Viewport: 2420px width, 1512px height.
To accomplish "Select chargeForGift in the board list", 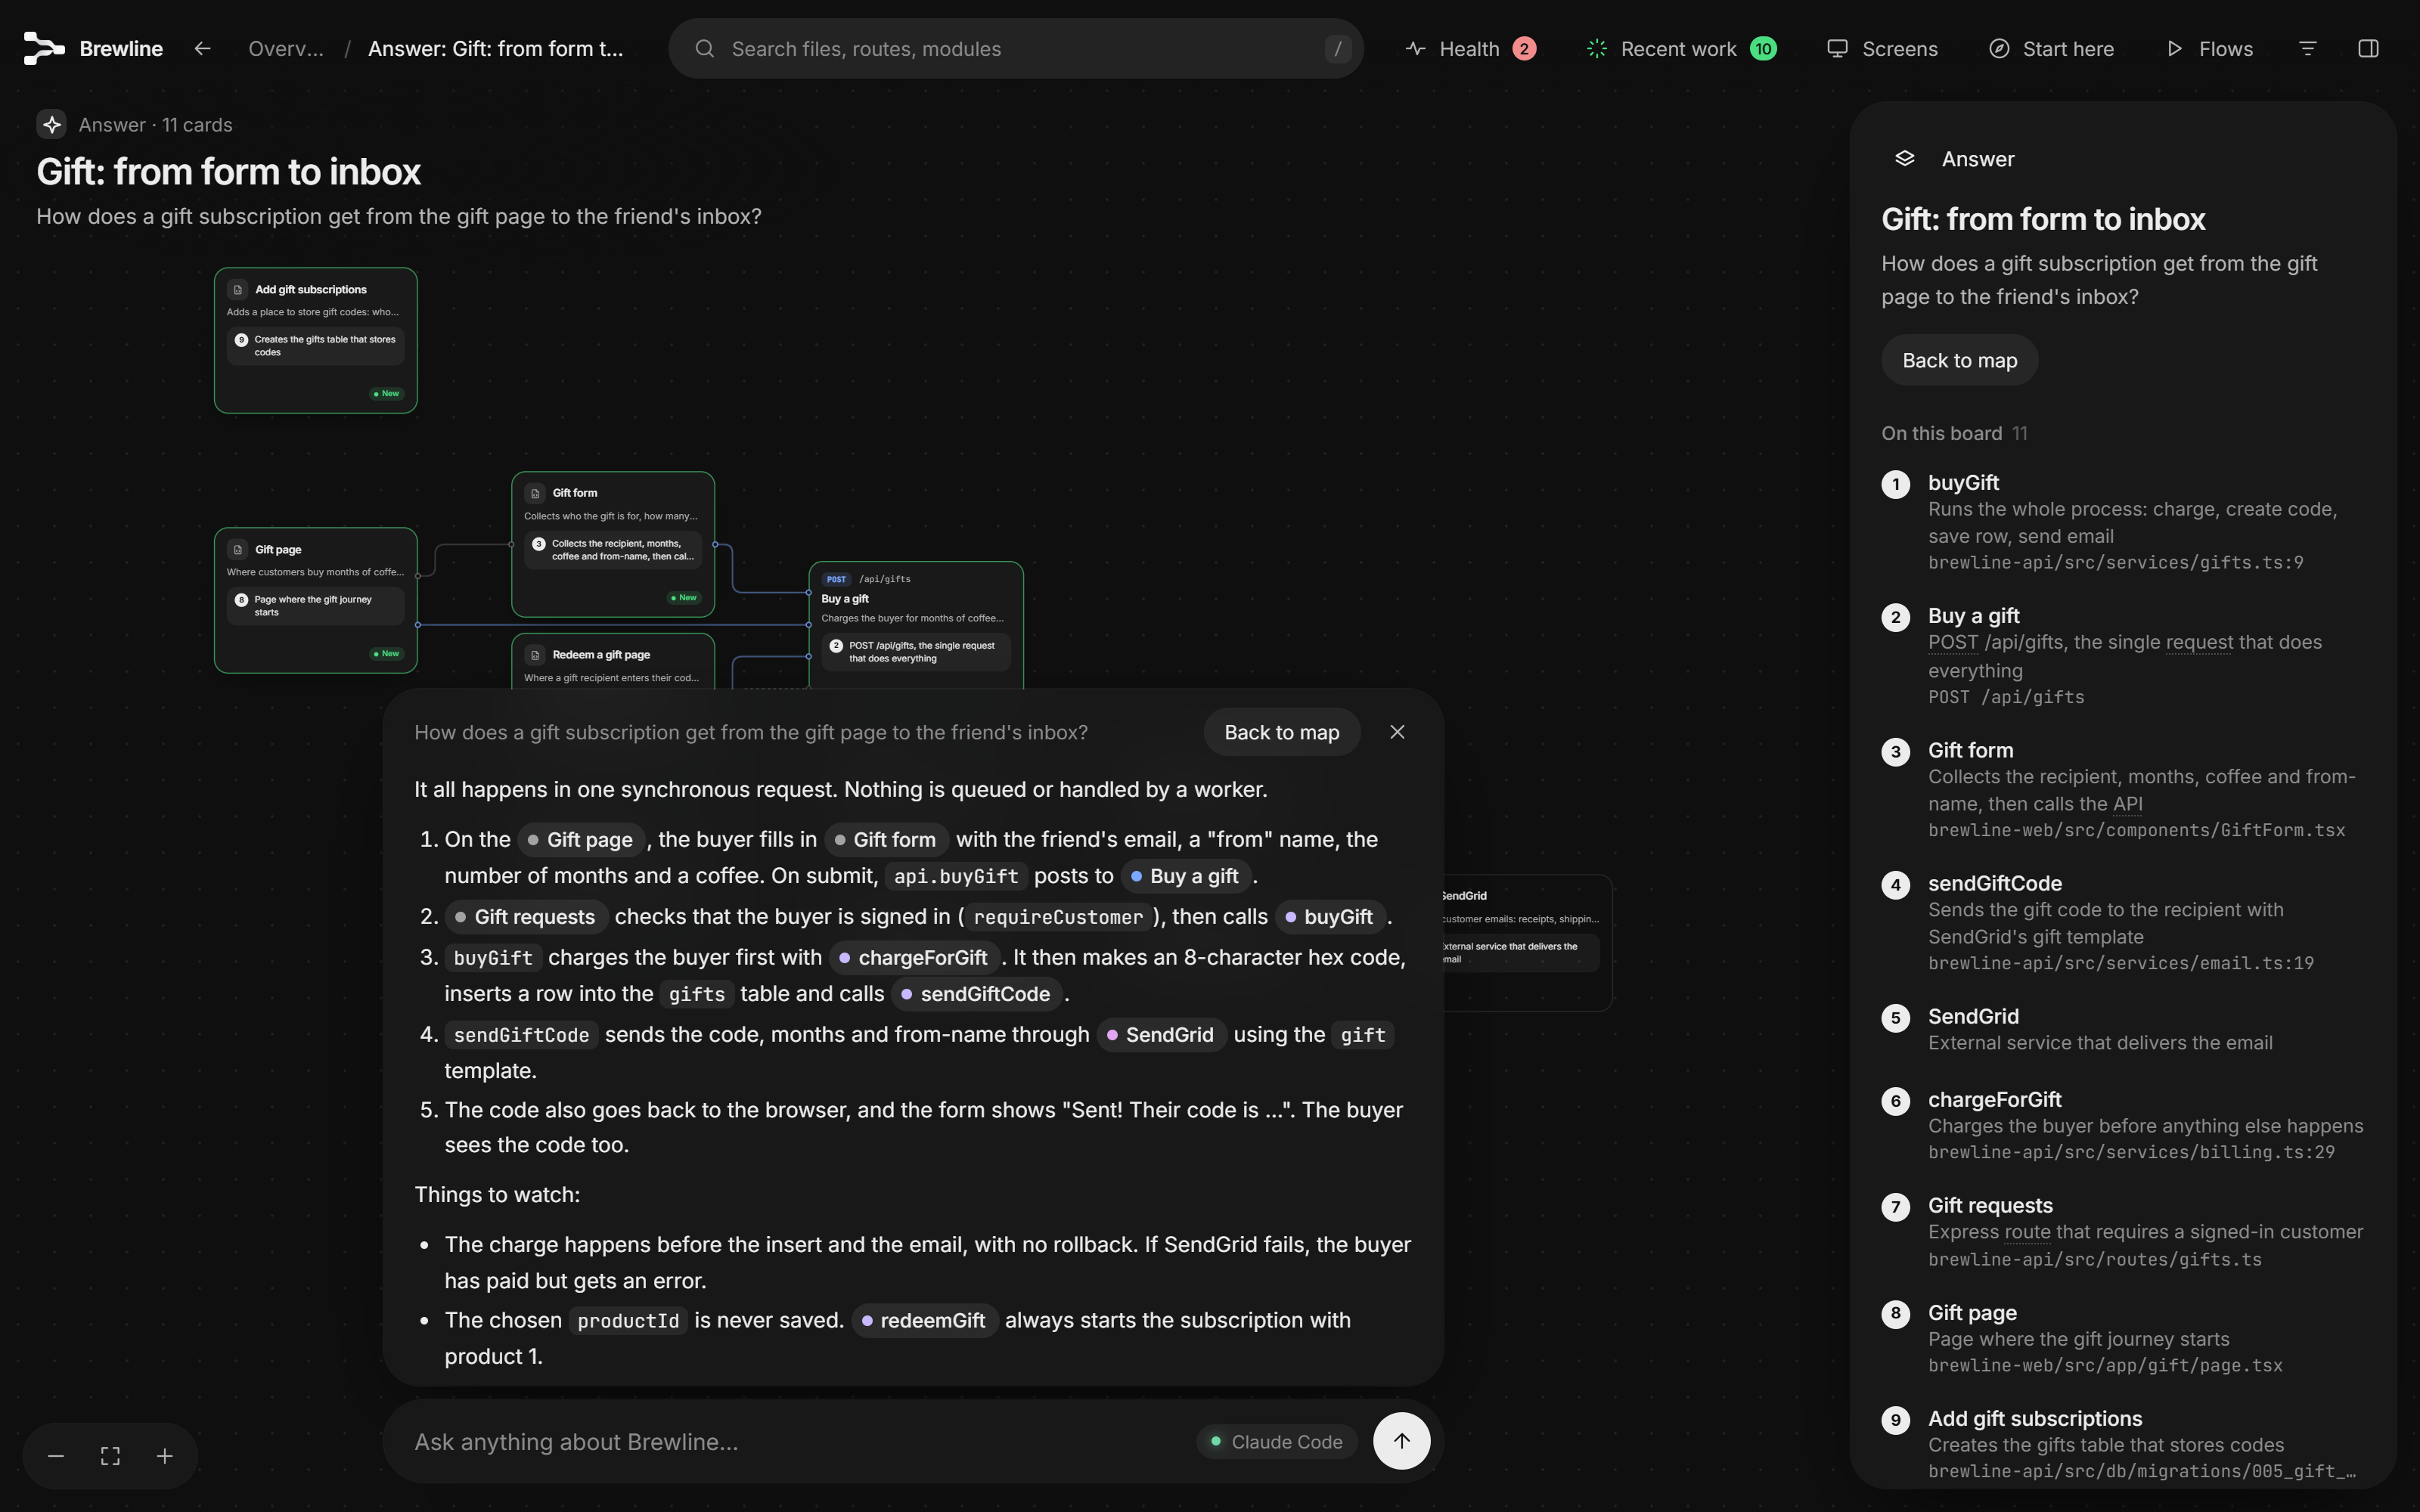I will click(2123, 1125).
